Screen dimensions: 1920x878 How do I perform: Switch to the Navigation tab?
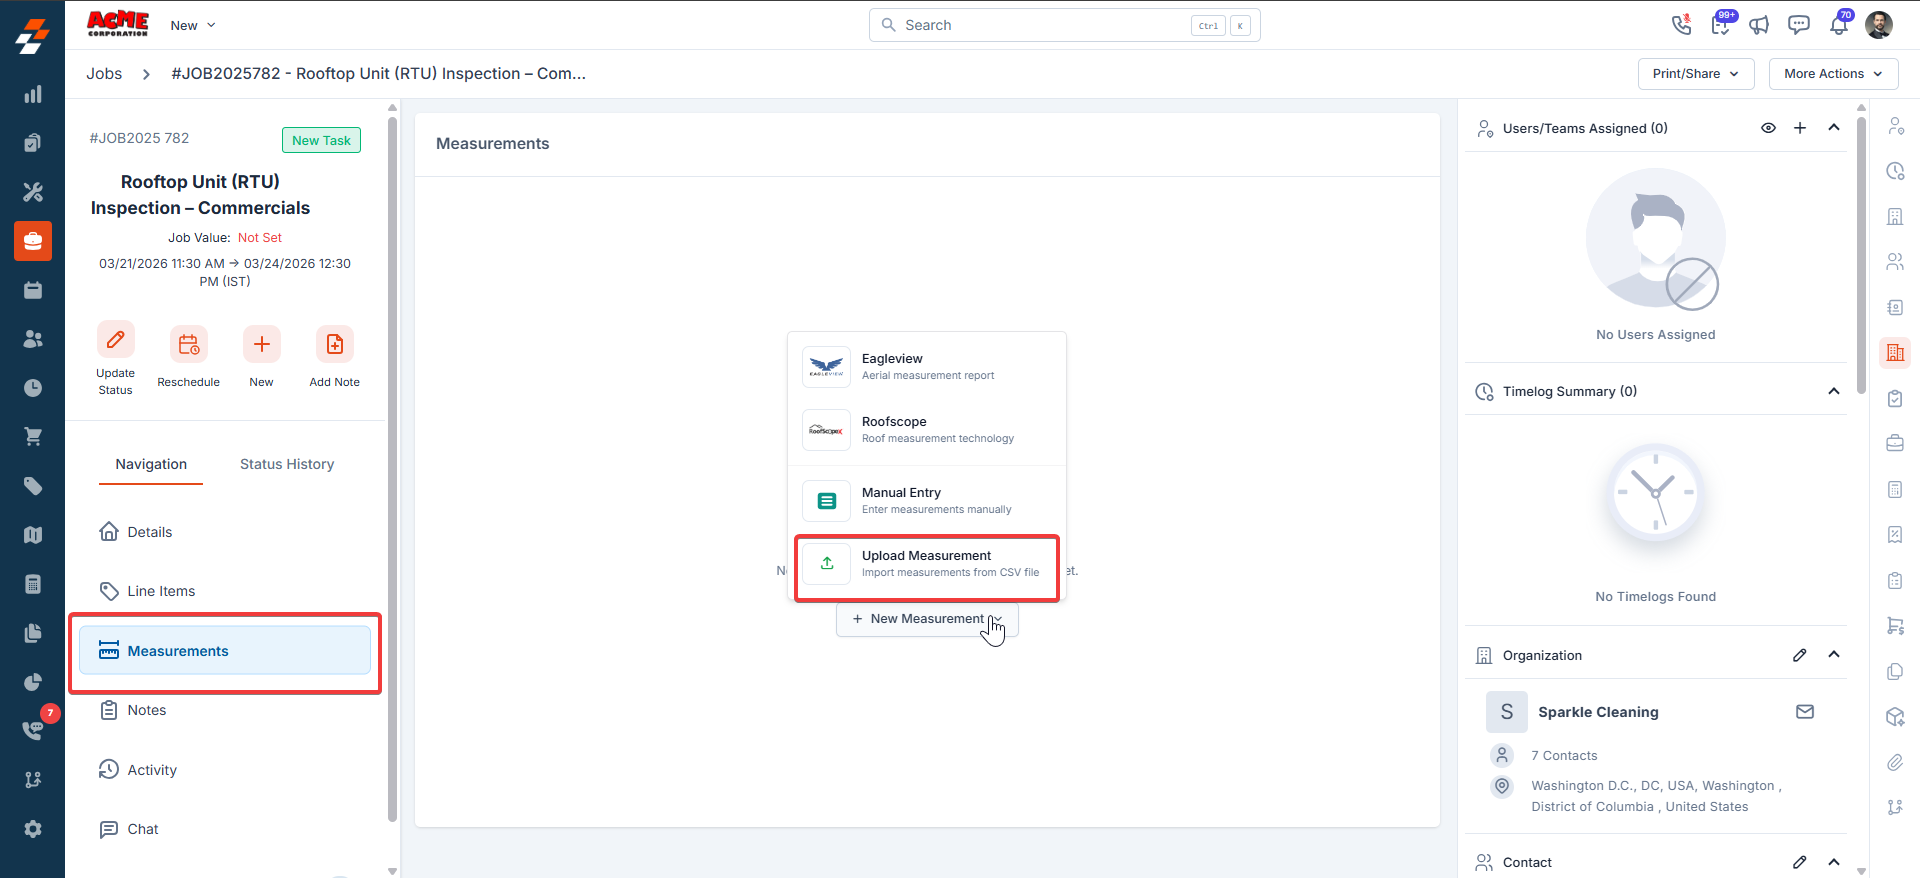coord(151,464)
